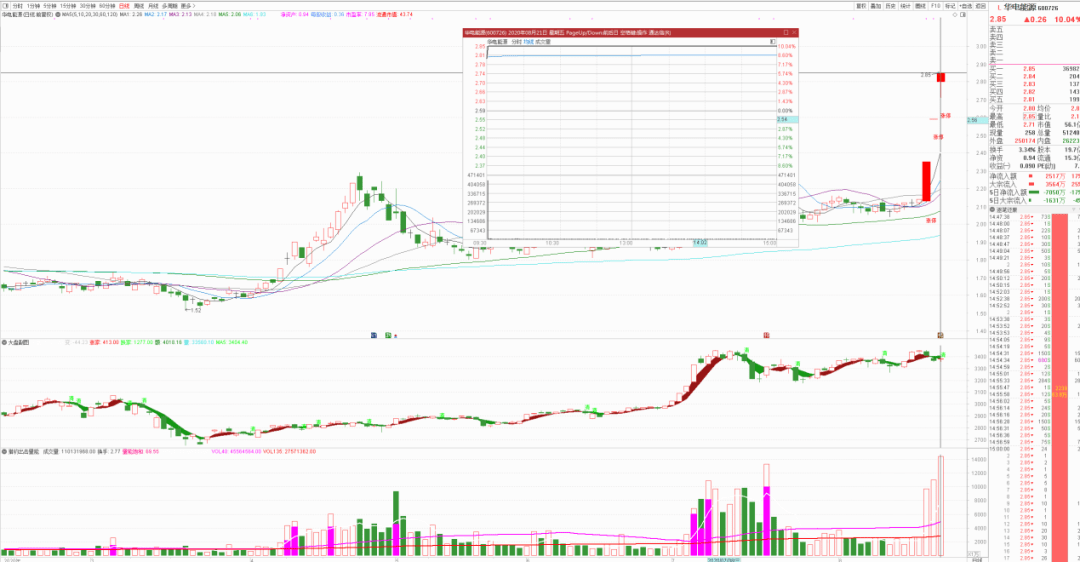Click the diamond icon at the main chart's upper right

[955, 14]
